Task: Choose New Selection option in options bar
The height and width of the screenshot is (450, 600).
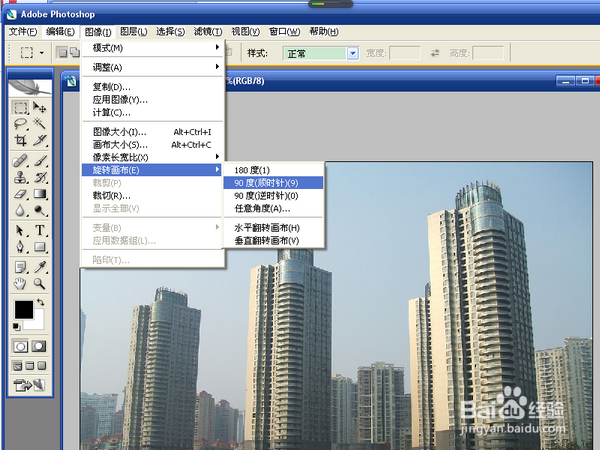Action: coord(62,52)
